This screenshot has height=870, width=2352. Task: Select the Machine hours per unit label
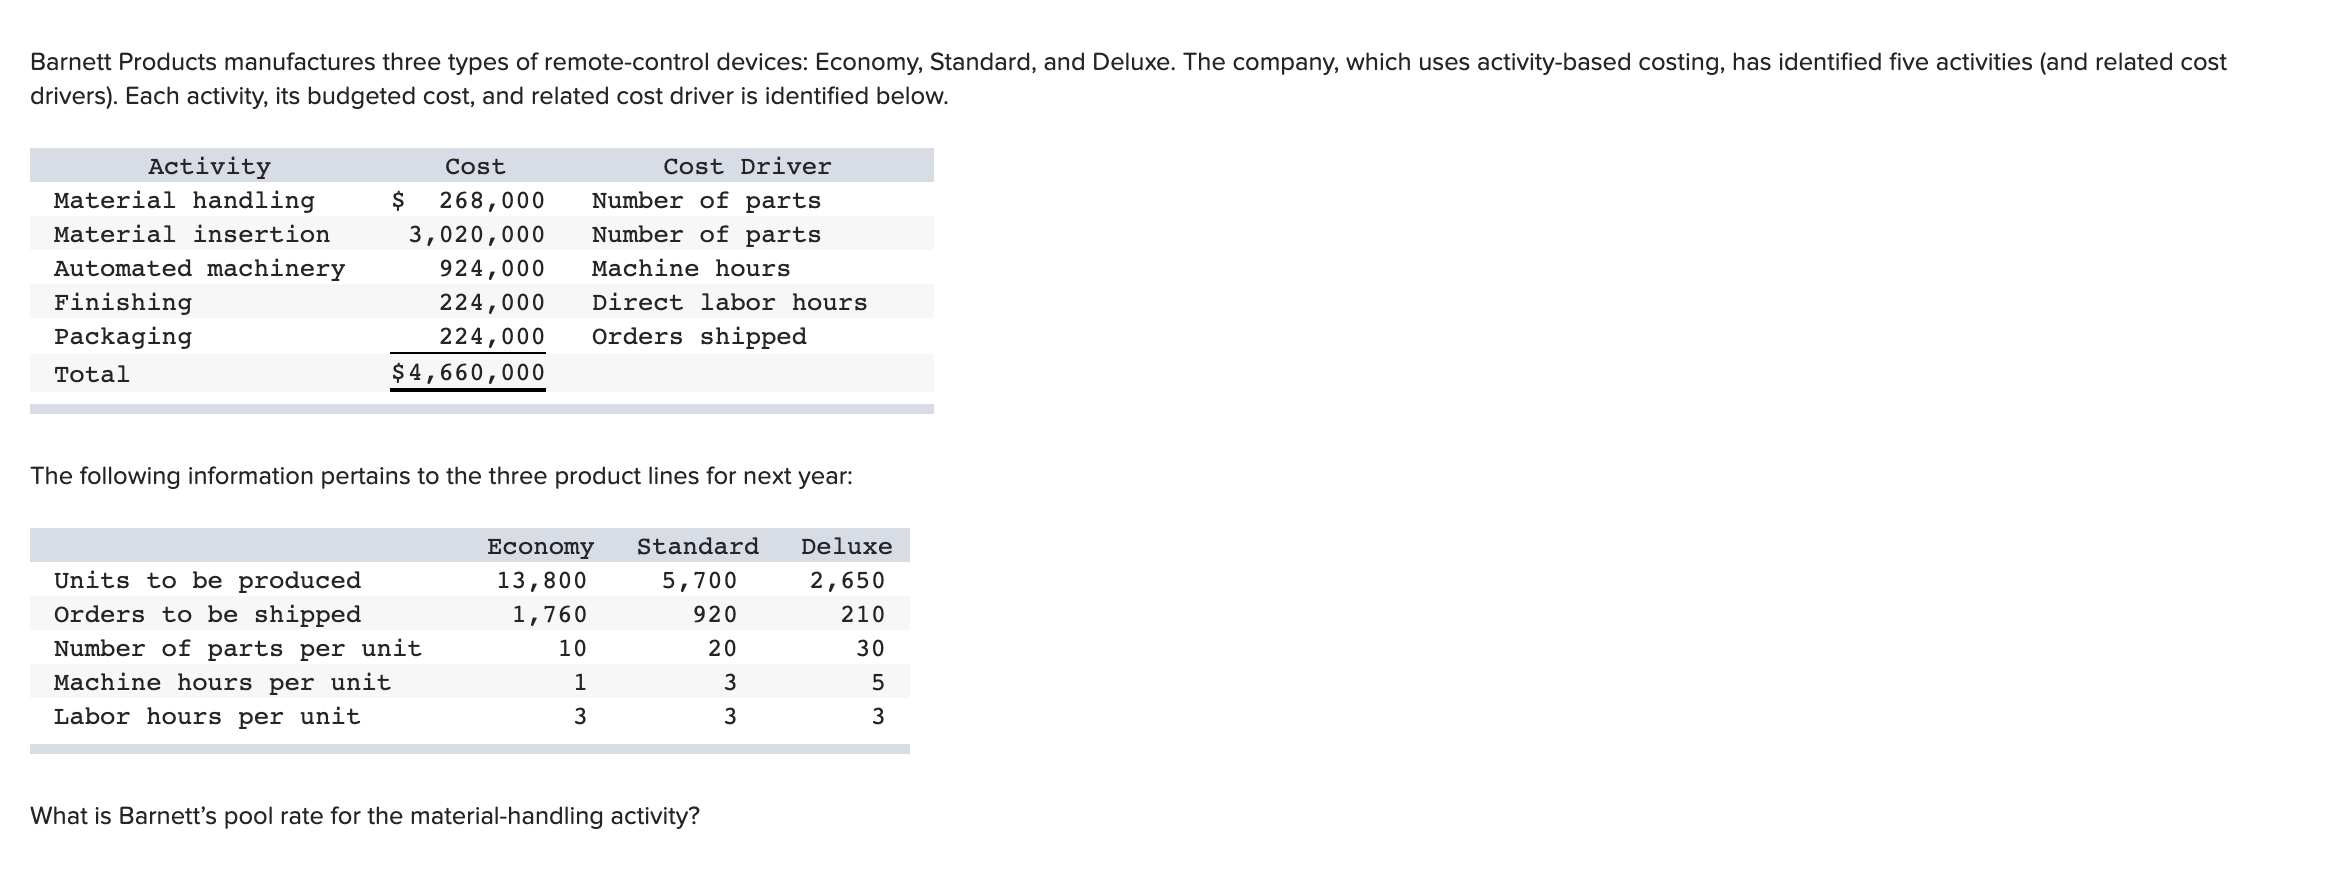click(x=222, y=682)
